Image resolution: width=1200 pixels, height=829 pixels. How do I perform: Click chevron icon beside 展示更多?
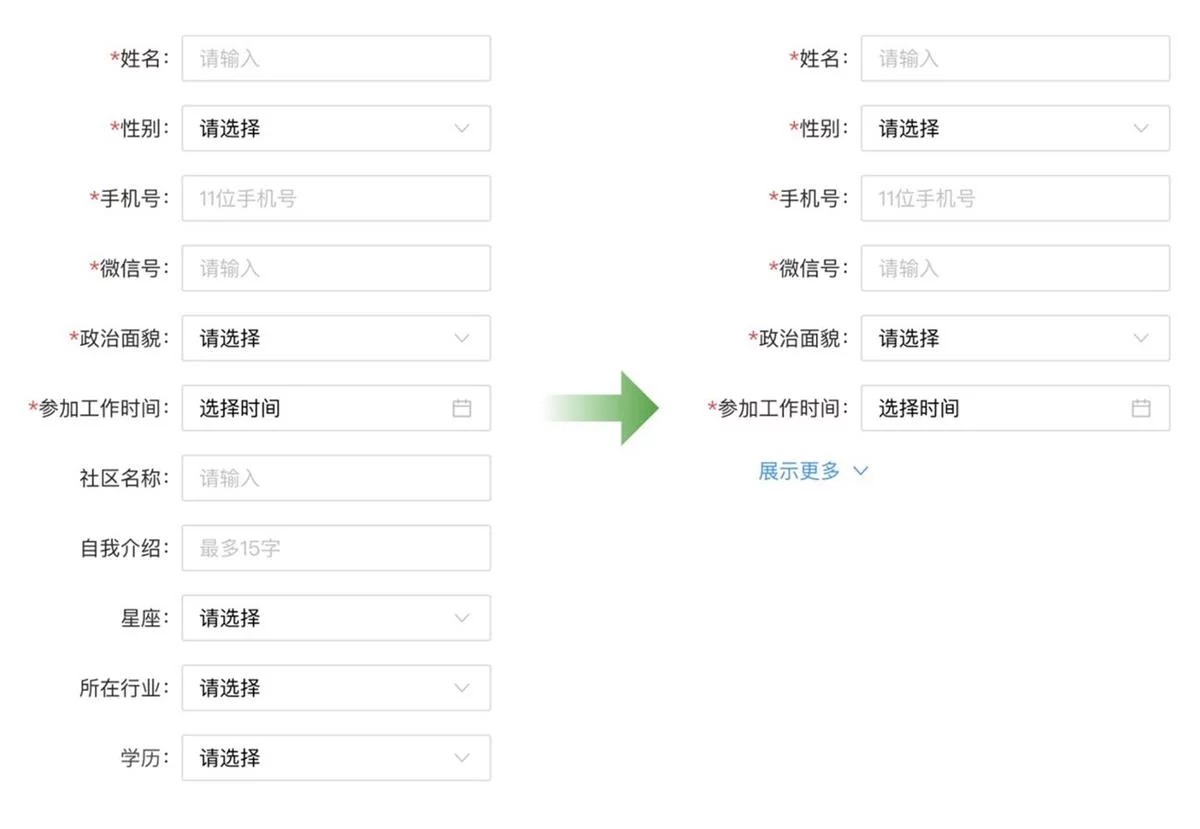pyautogui.click(x=860, y=471)
